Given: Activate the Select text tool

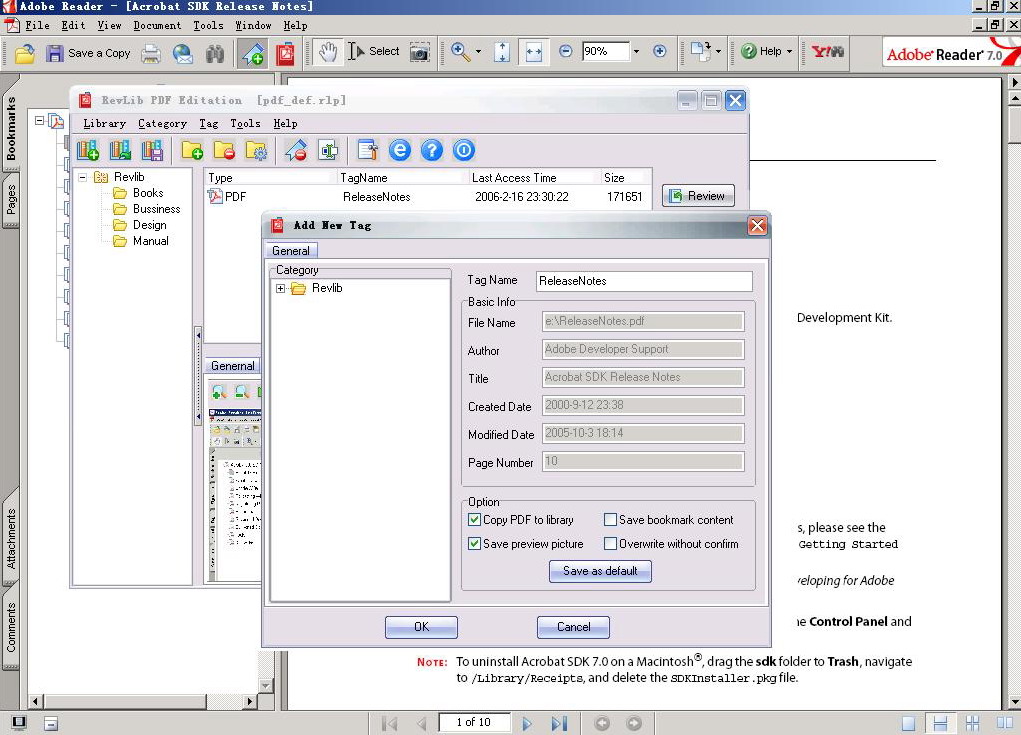Looking at the screenshot, I should click(373, 51).
